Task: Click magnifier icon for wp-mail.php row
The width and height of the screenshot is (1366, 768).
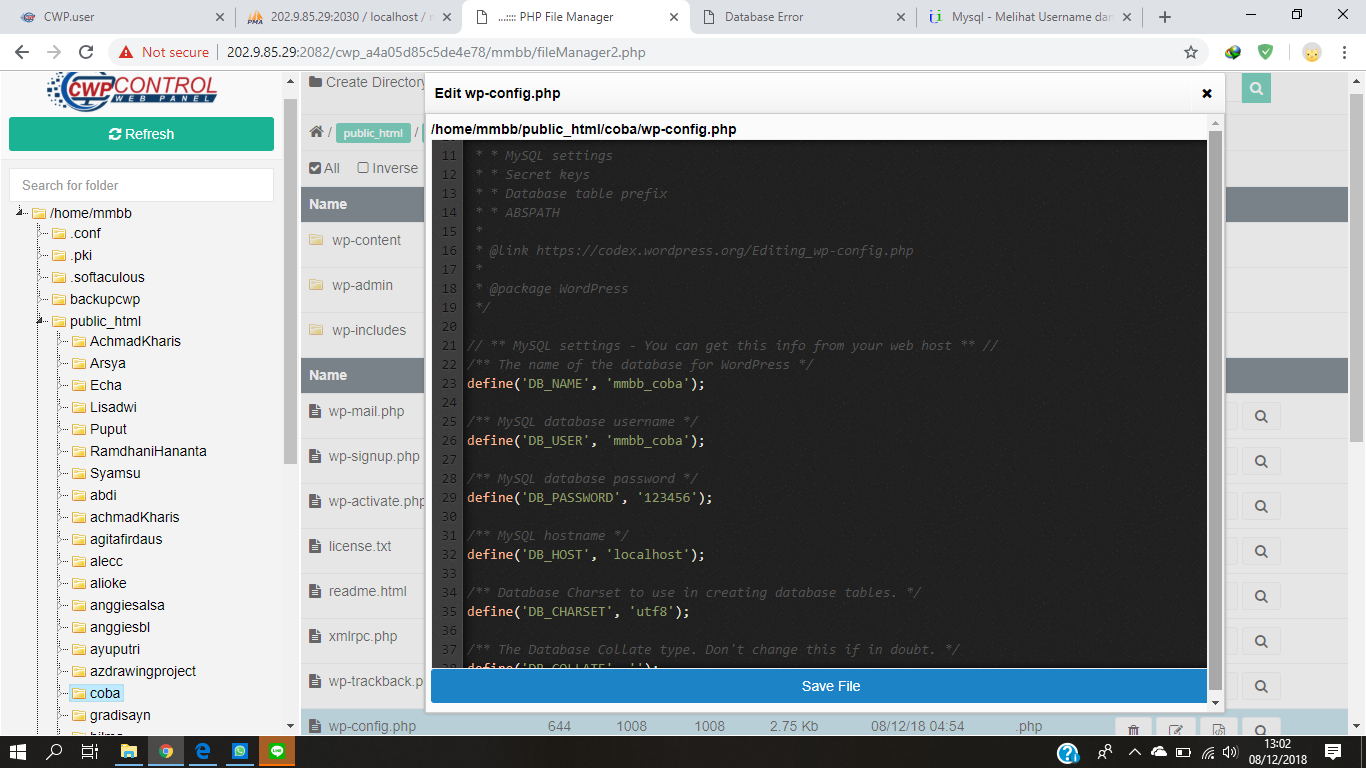Action: point(1261,416)
